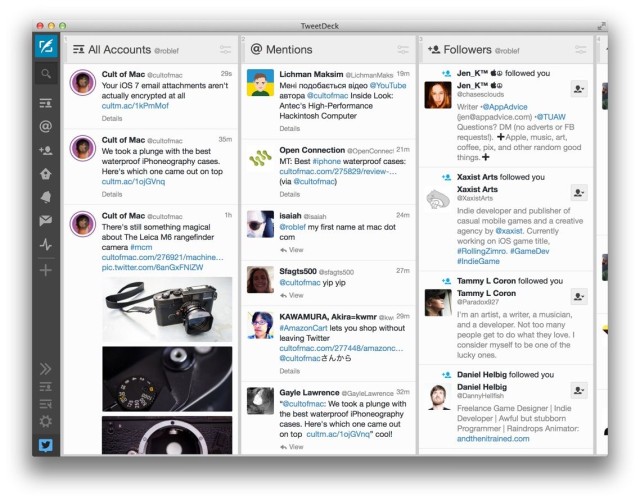The image size is (640, 501).
Task: Open user actions menu for Daniel Helbig
Action: click(579, 390)
